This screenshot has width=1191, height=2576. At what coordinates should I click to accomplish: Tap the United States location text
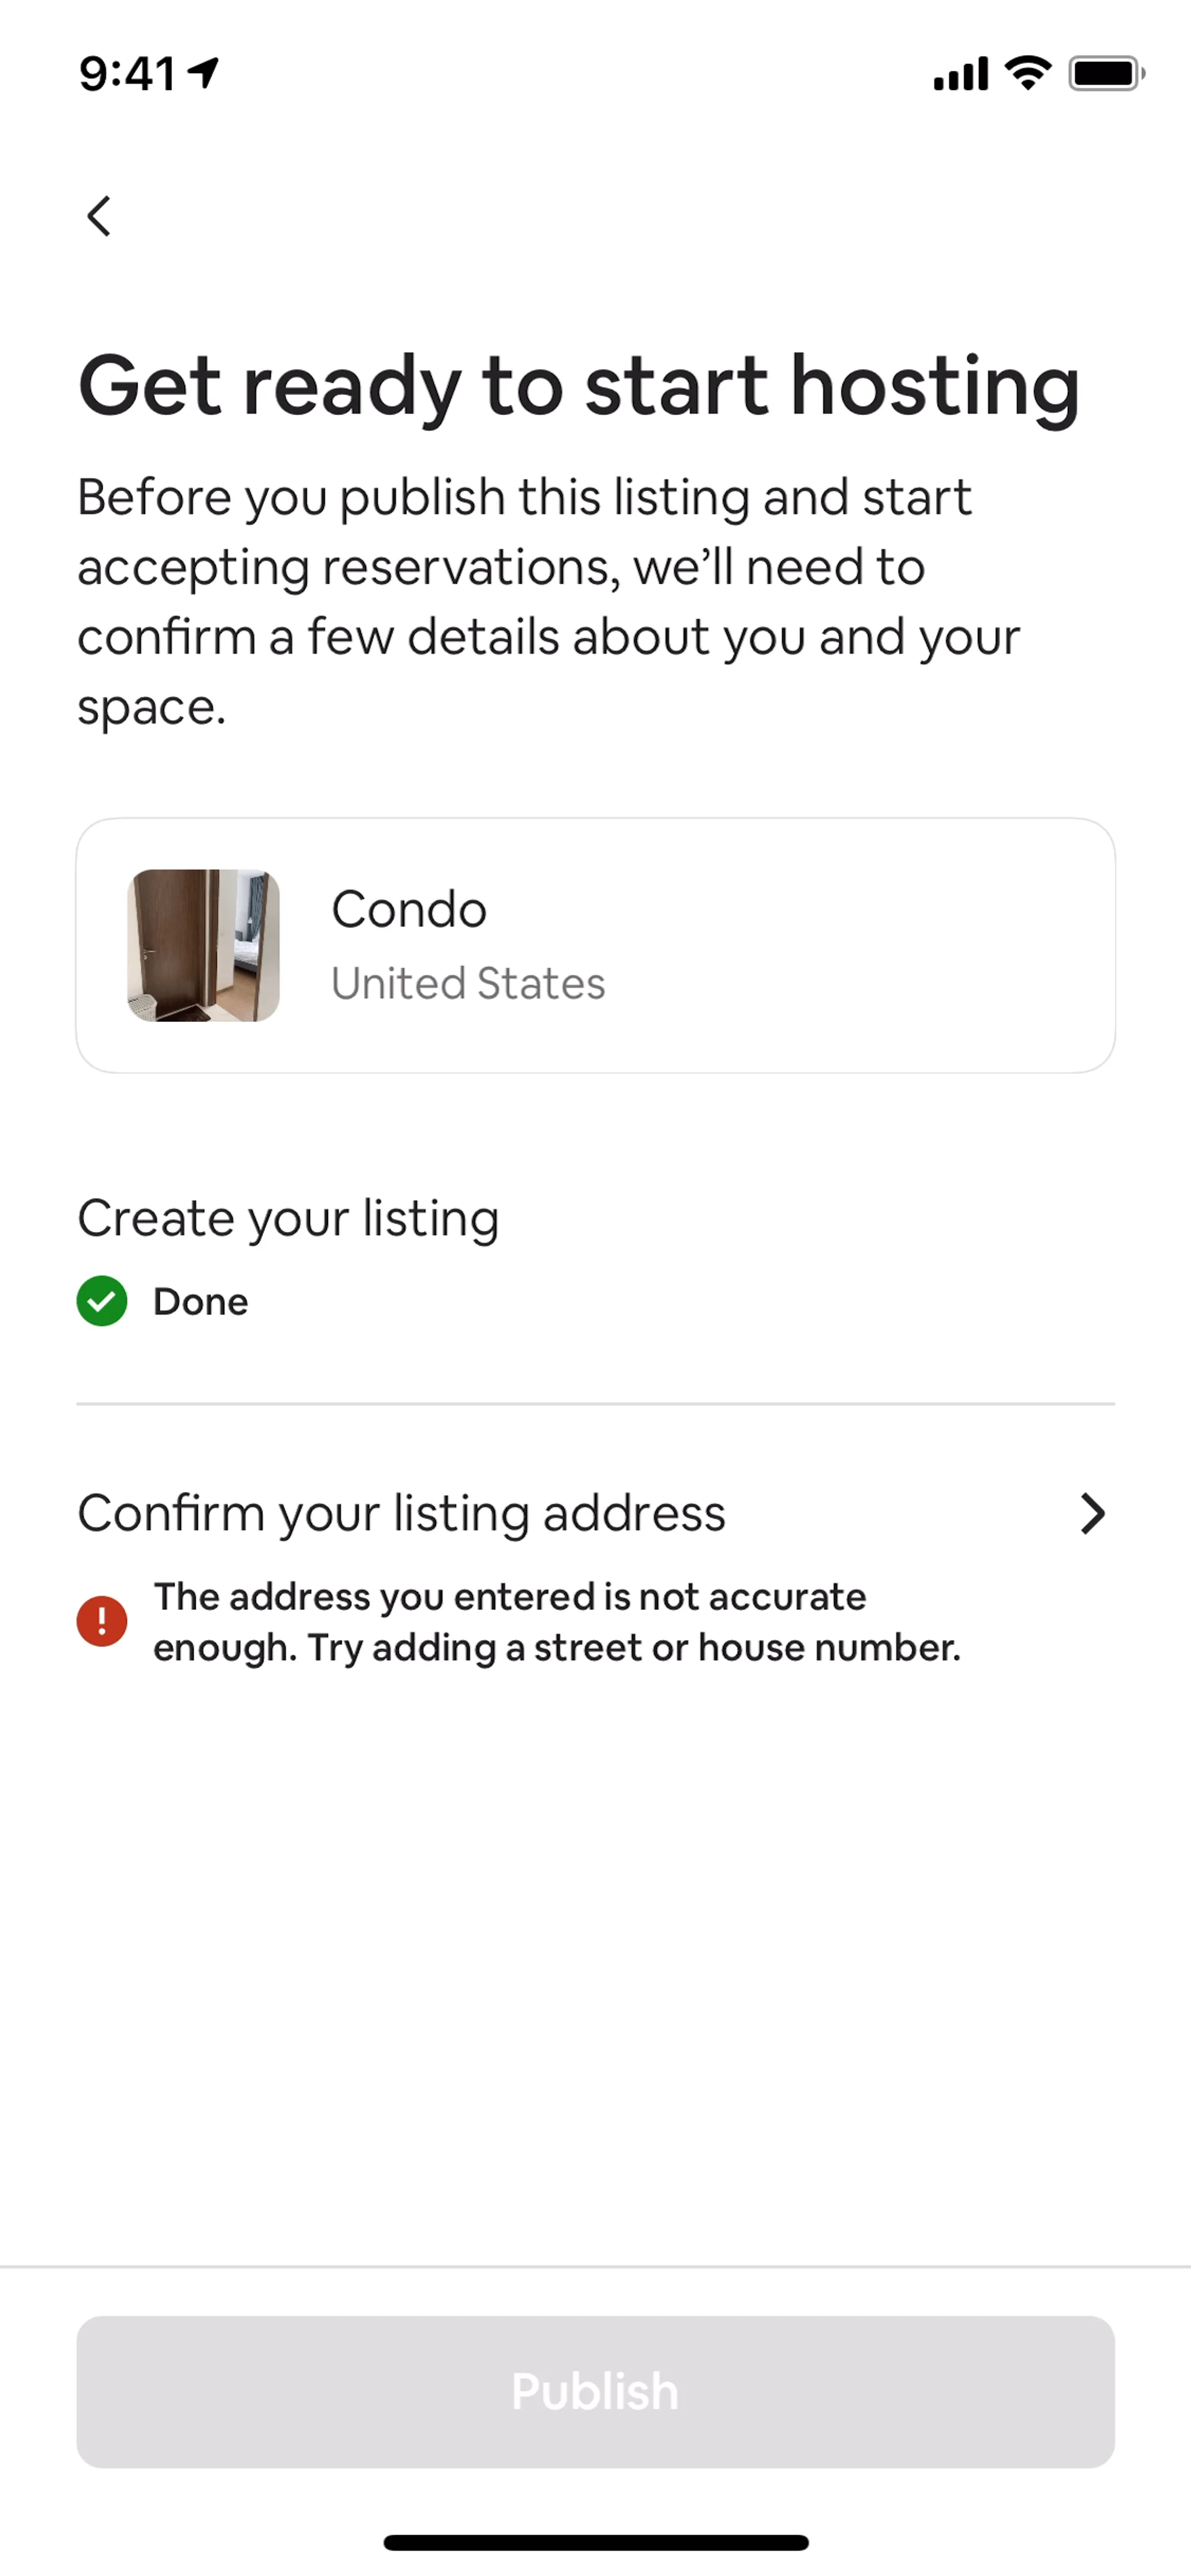pyautogui.click(x=468, y=984)
